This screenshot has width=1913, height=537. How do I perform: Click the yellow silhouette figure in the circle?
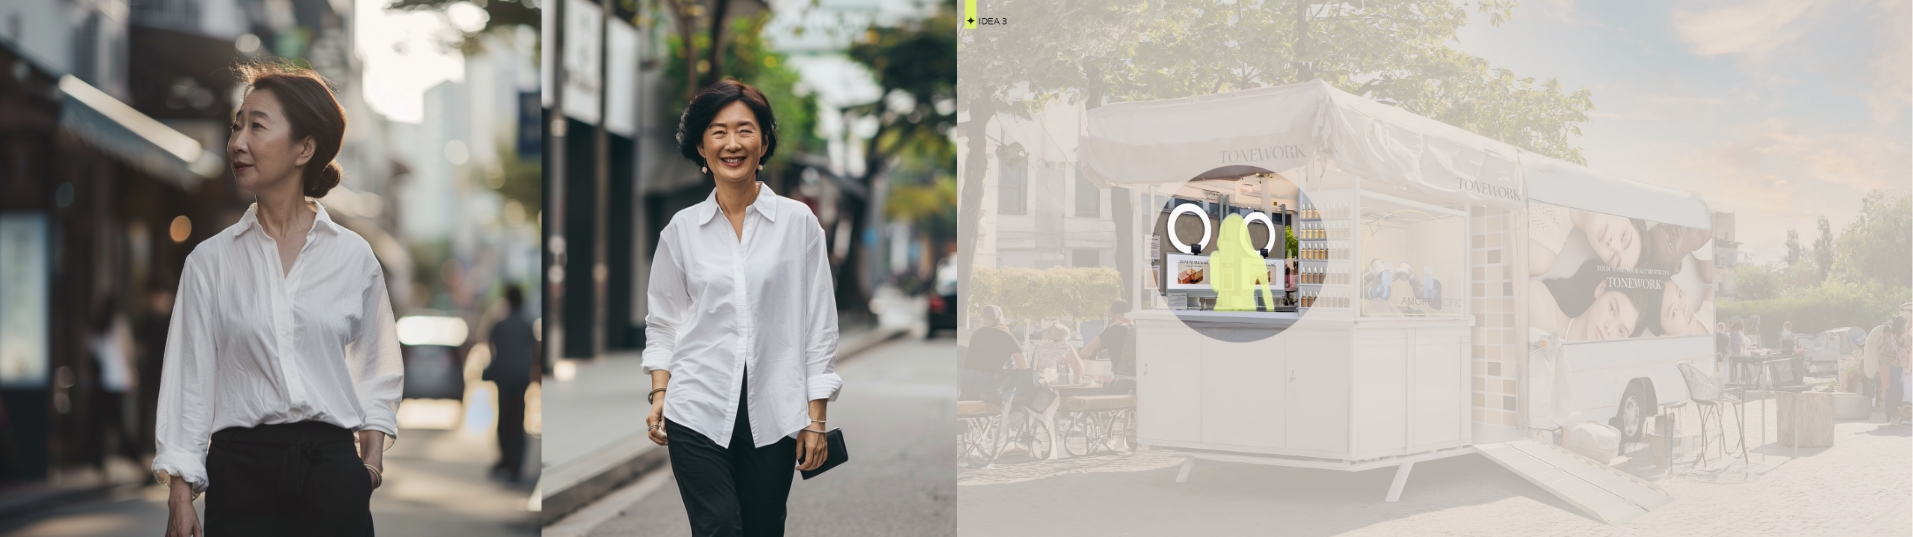click(1239, 263)
